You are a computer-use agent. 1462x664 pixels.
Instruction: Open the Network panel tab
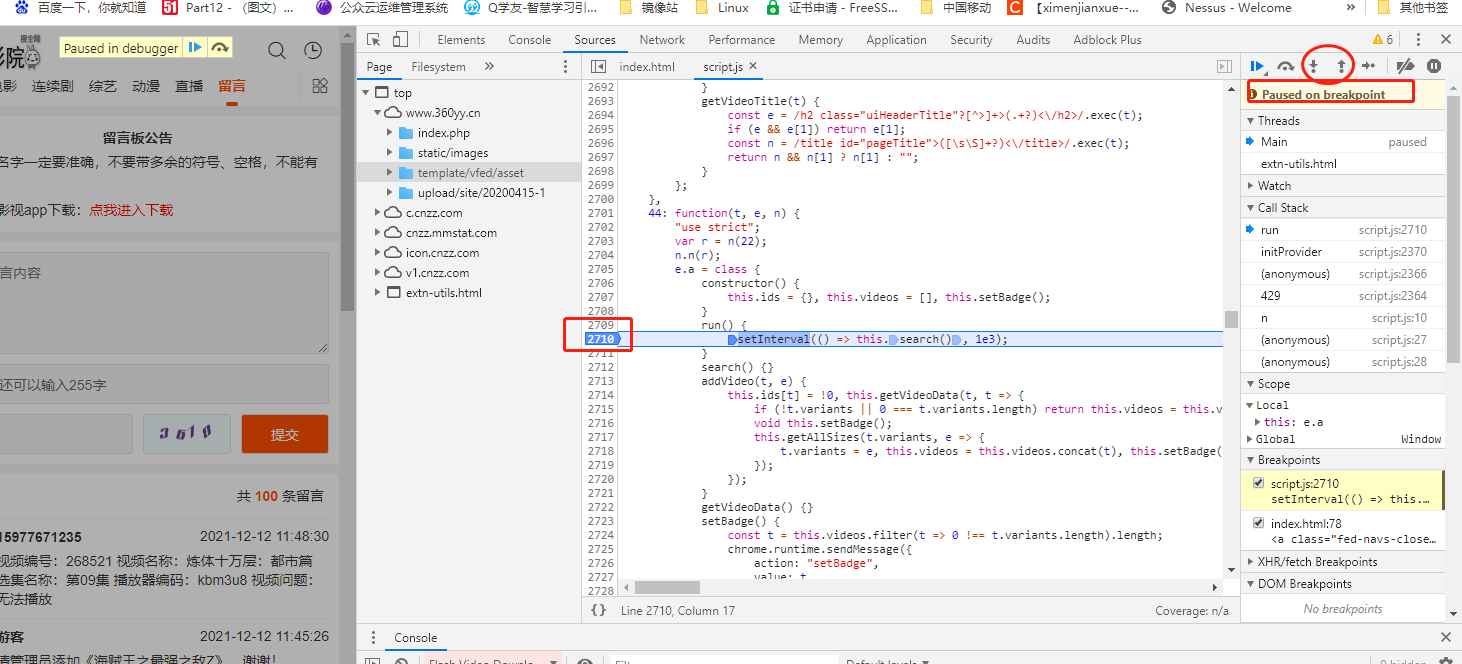(662, 40)
